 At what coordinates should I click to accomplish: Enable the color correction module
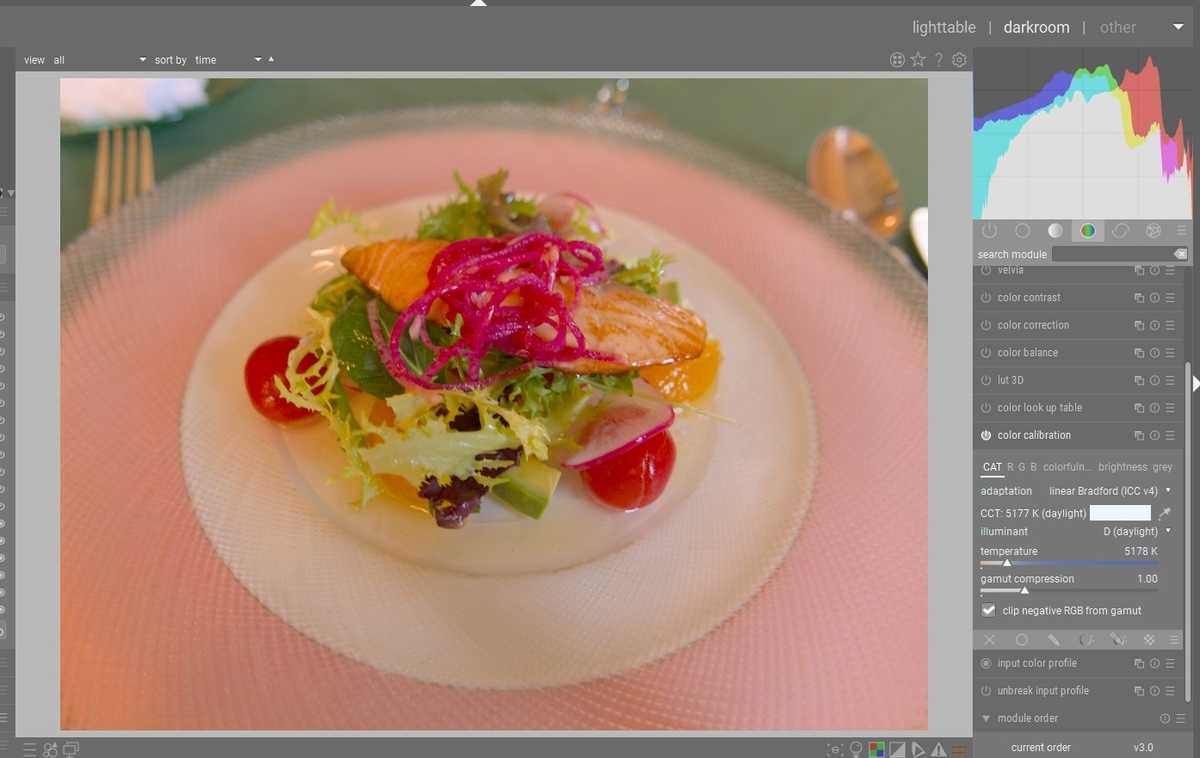pos(986,326)
